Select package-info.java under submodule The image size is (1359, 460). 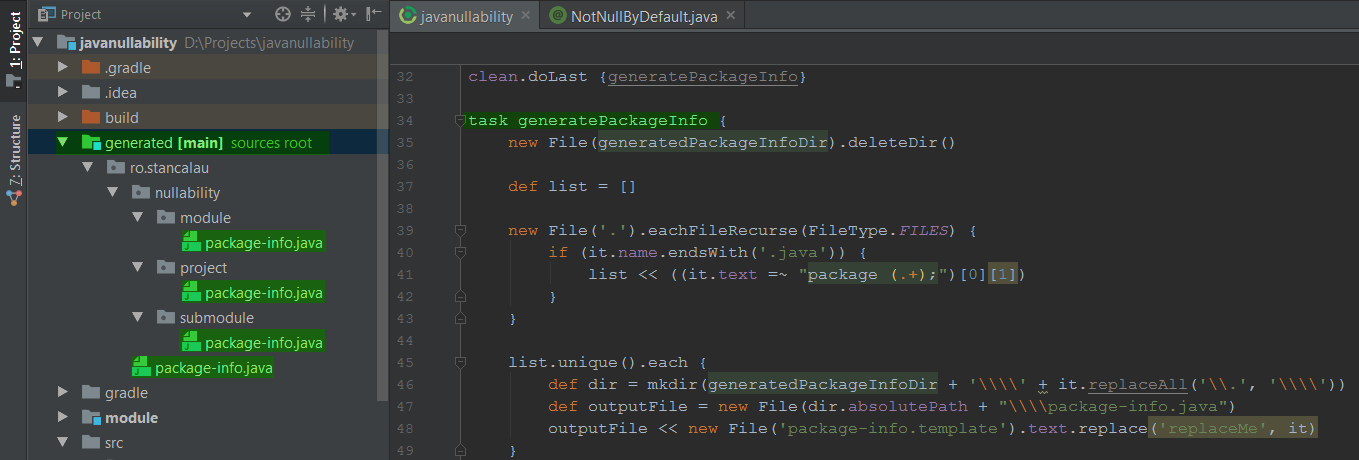[263, 343]
